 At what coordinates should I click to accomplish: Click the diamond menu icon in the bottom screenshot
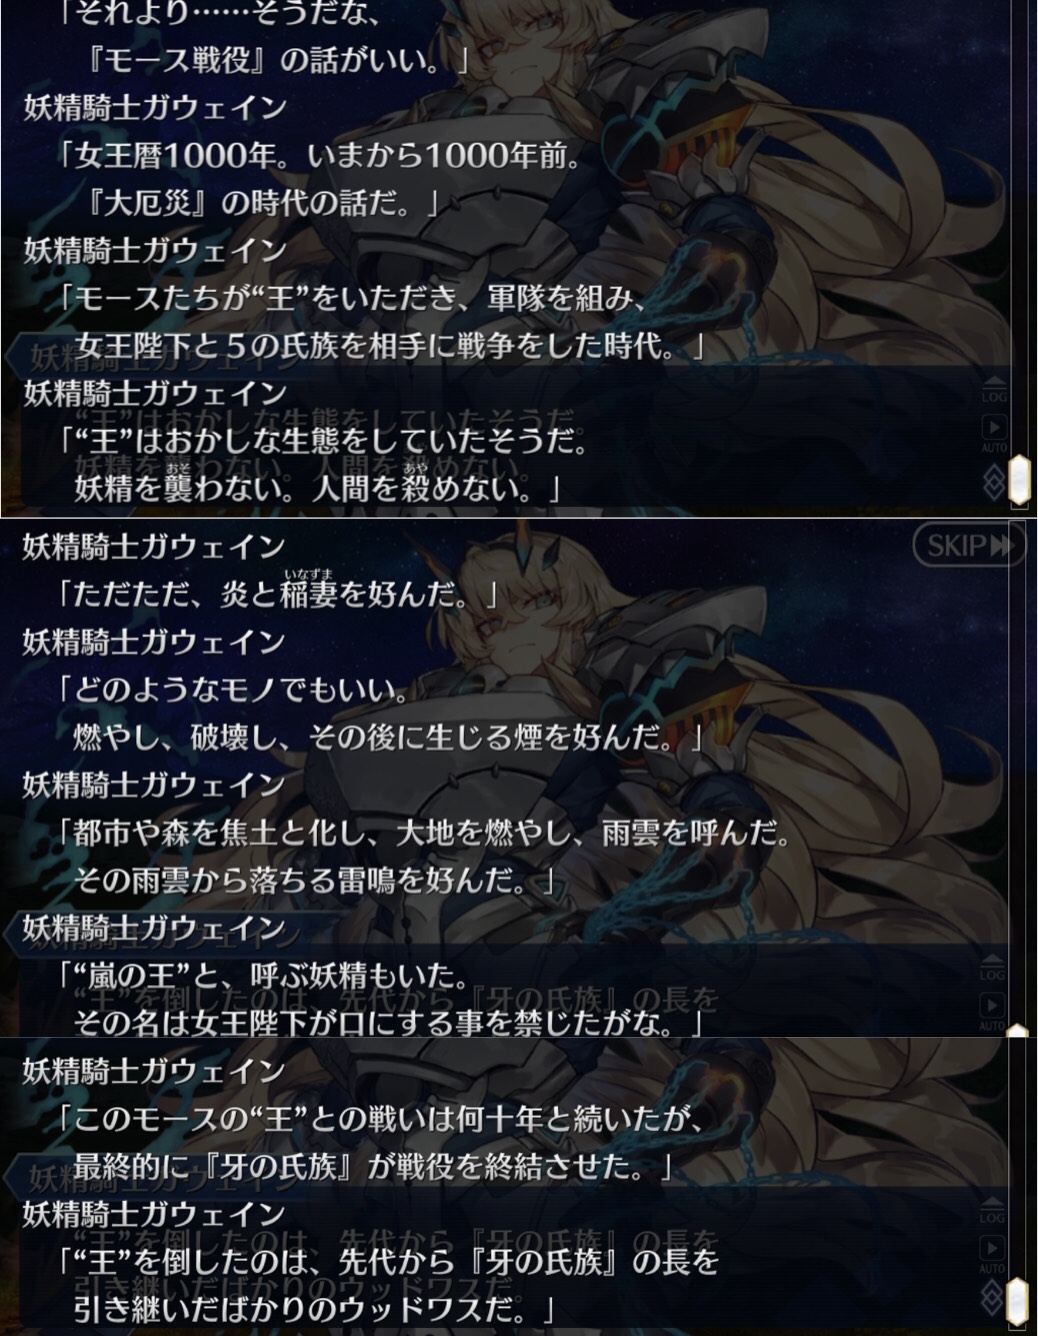coord(993,1296)
